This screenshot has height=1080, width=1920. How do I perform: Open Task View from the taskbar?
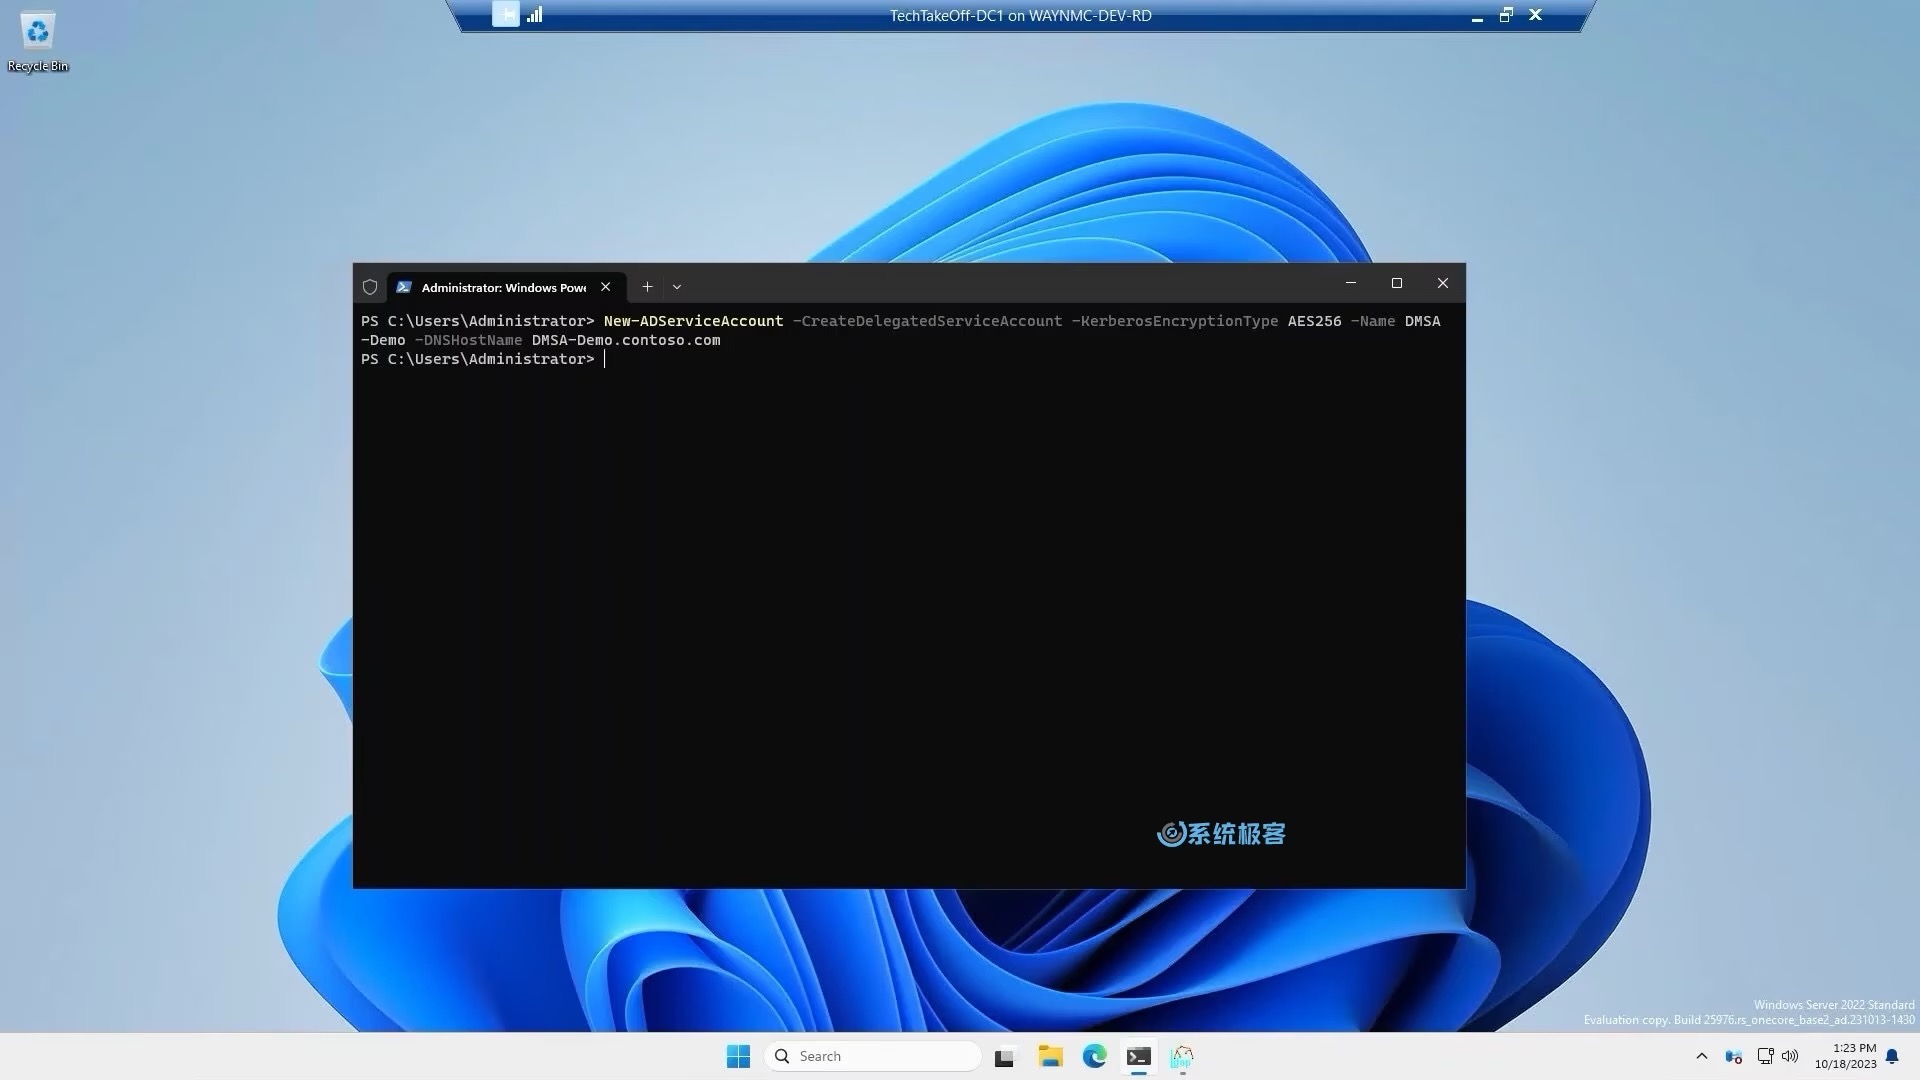1005,1057
